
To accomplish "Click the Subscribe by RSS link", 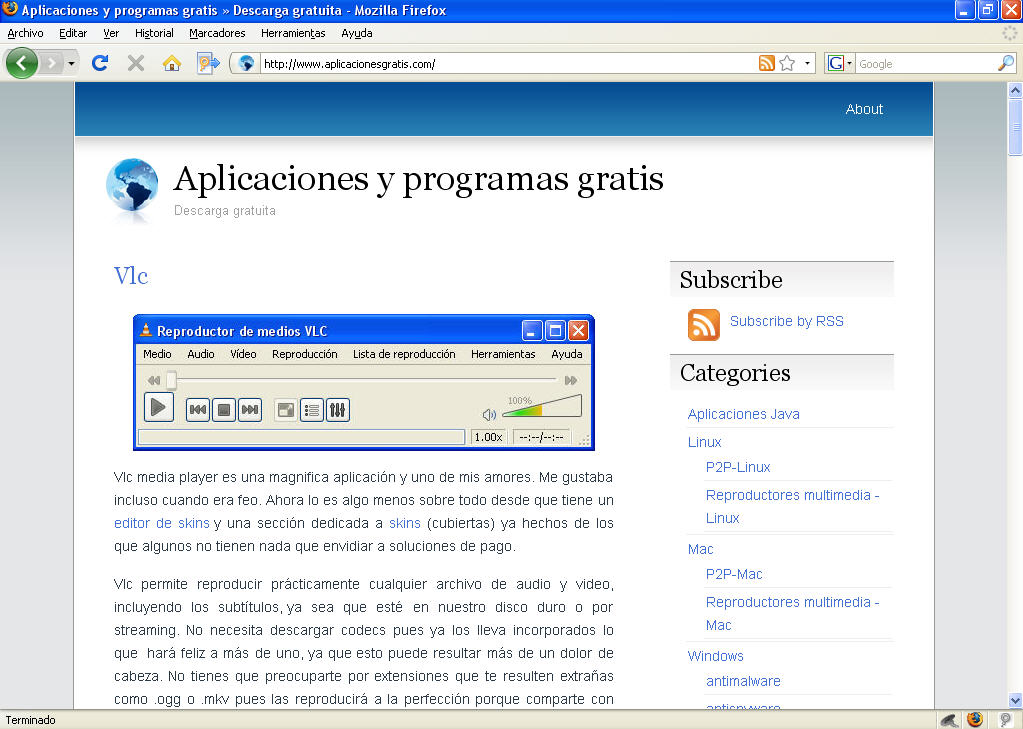I will pyautogui.click(x=786, y=321).
